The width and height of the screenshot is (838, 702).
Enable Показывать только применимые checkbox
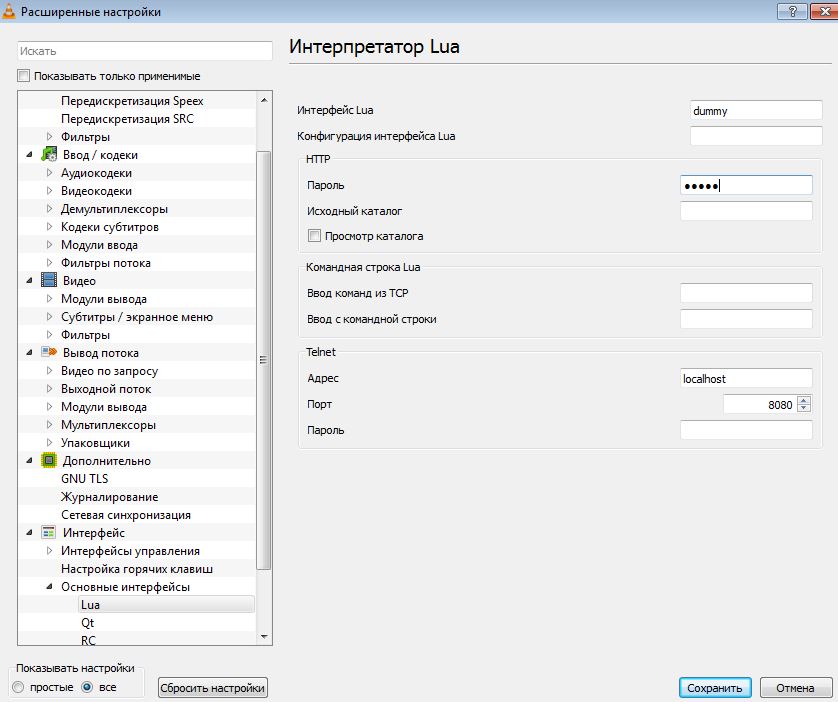click(24, 76)
